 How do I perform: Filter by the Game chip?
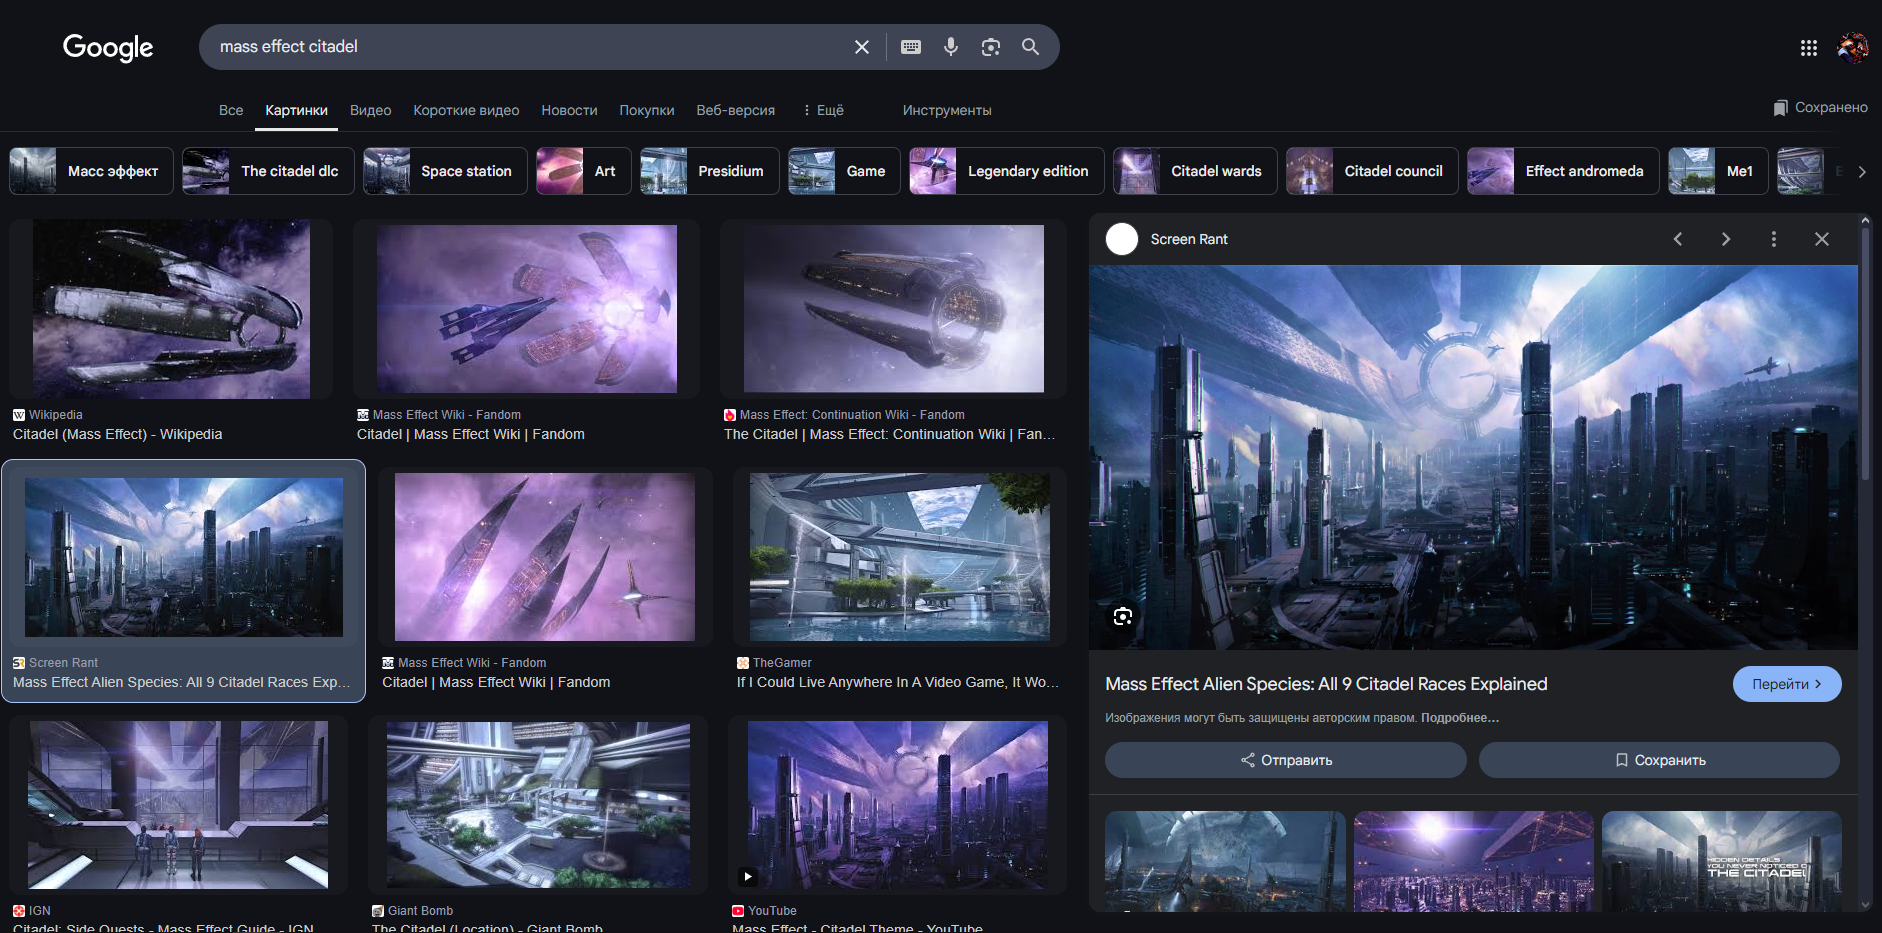click(844, 171)
